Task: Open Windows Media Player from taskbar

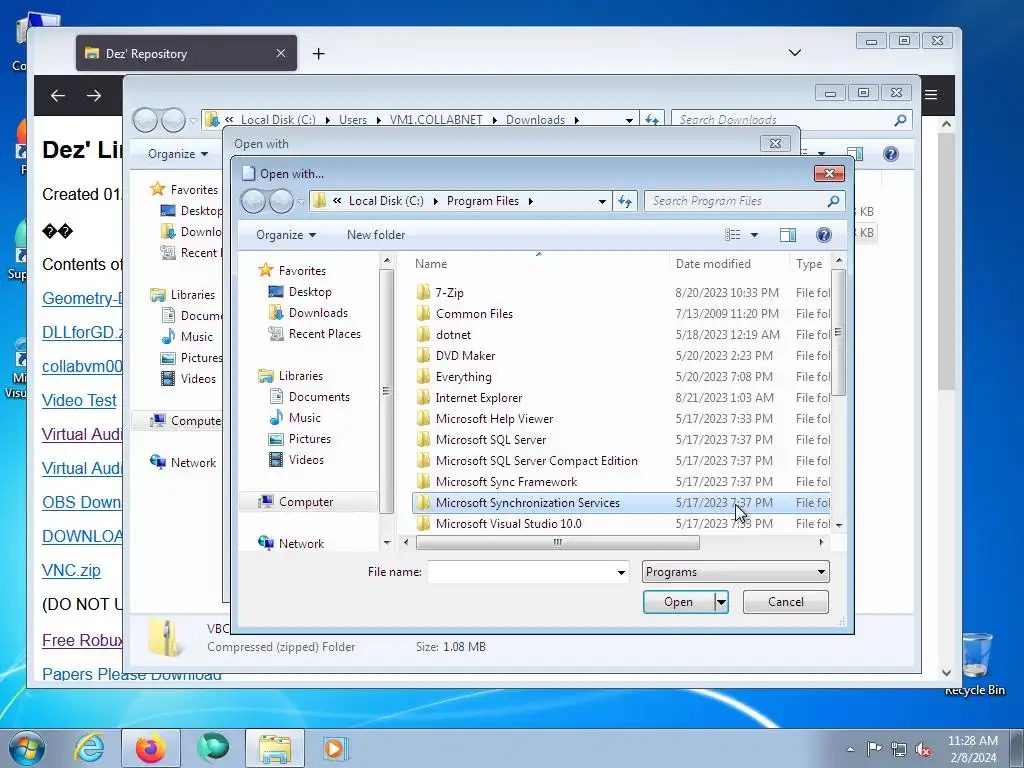Action: coord(335,748)
